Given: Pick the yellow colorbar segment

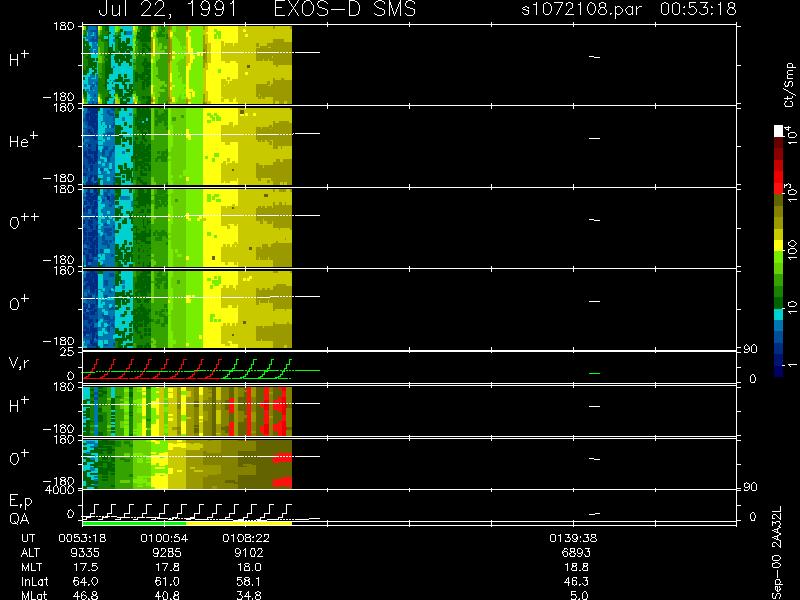Looking at the screenshot, I should coord(779,245).
